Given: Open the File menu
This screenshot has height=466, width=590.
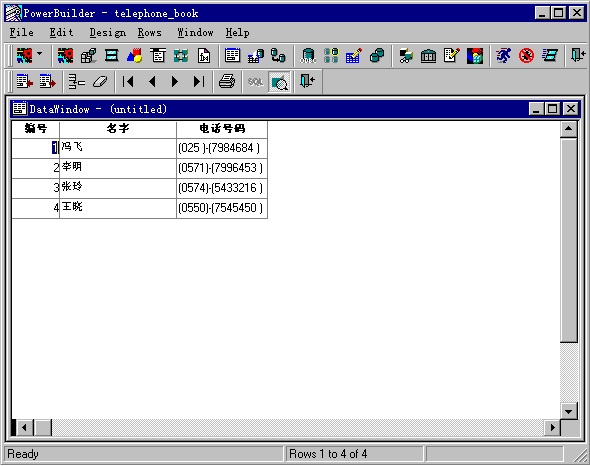Looking at the screenshot, I should pyautogui.click(x=21, y=33).
